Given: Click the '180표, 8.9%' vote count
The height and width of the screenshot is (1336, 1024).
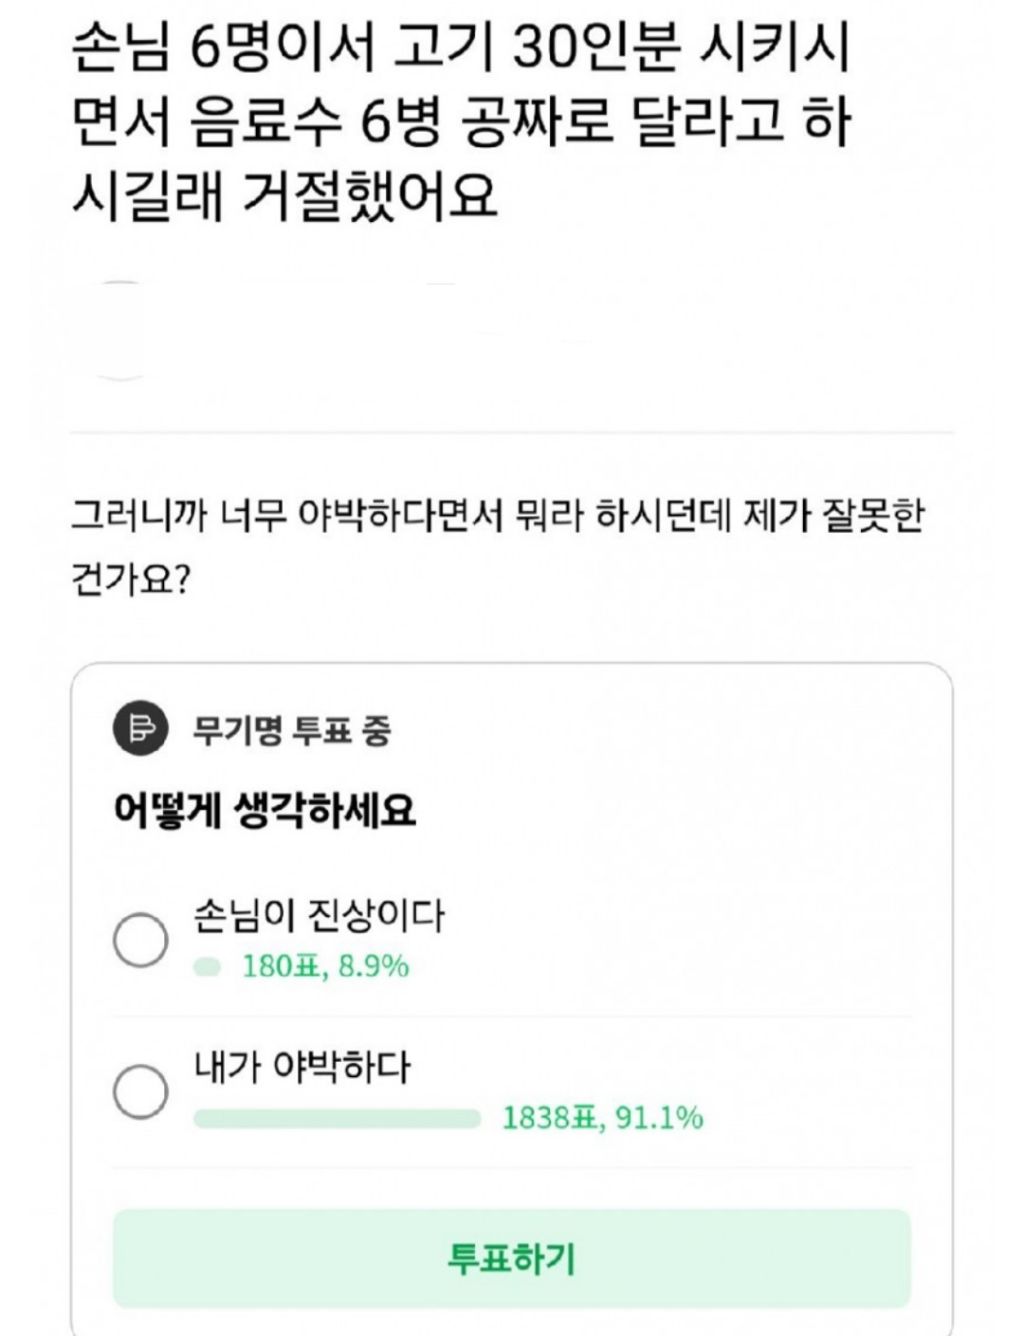Looking at the screenshot, I should pyautogui.click(x=326, y=967).
